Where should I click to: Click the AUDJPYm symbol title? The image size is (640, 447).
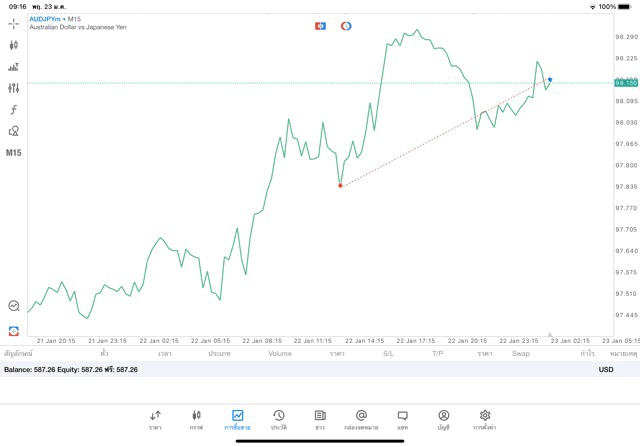click(45, 19)
